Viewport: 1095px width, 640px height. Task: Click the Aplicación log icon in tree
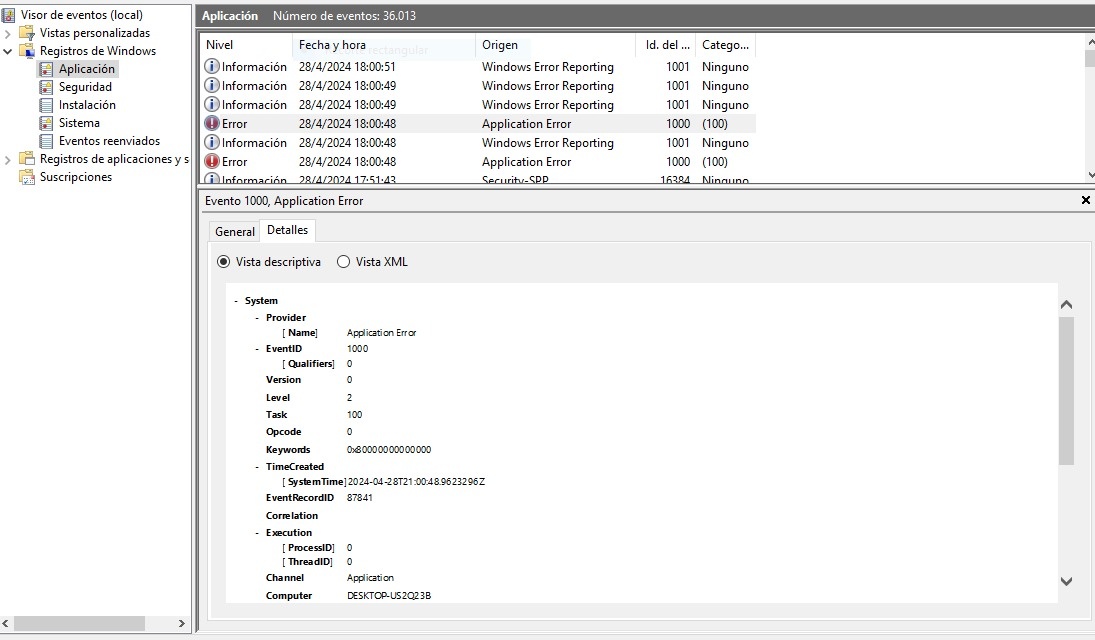coord(46,69)
